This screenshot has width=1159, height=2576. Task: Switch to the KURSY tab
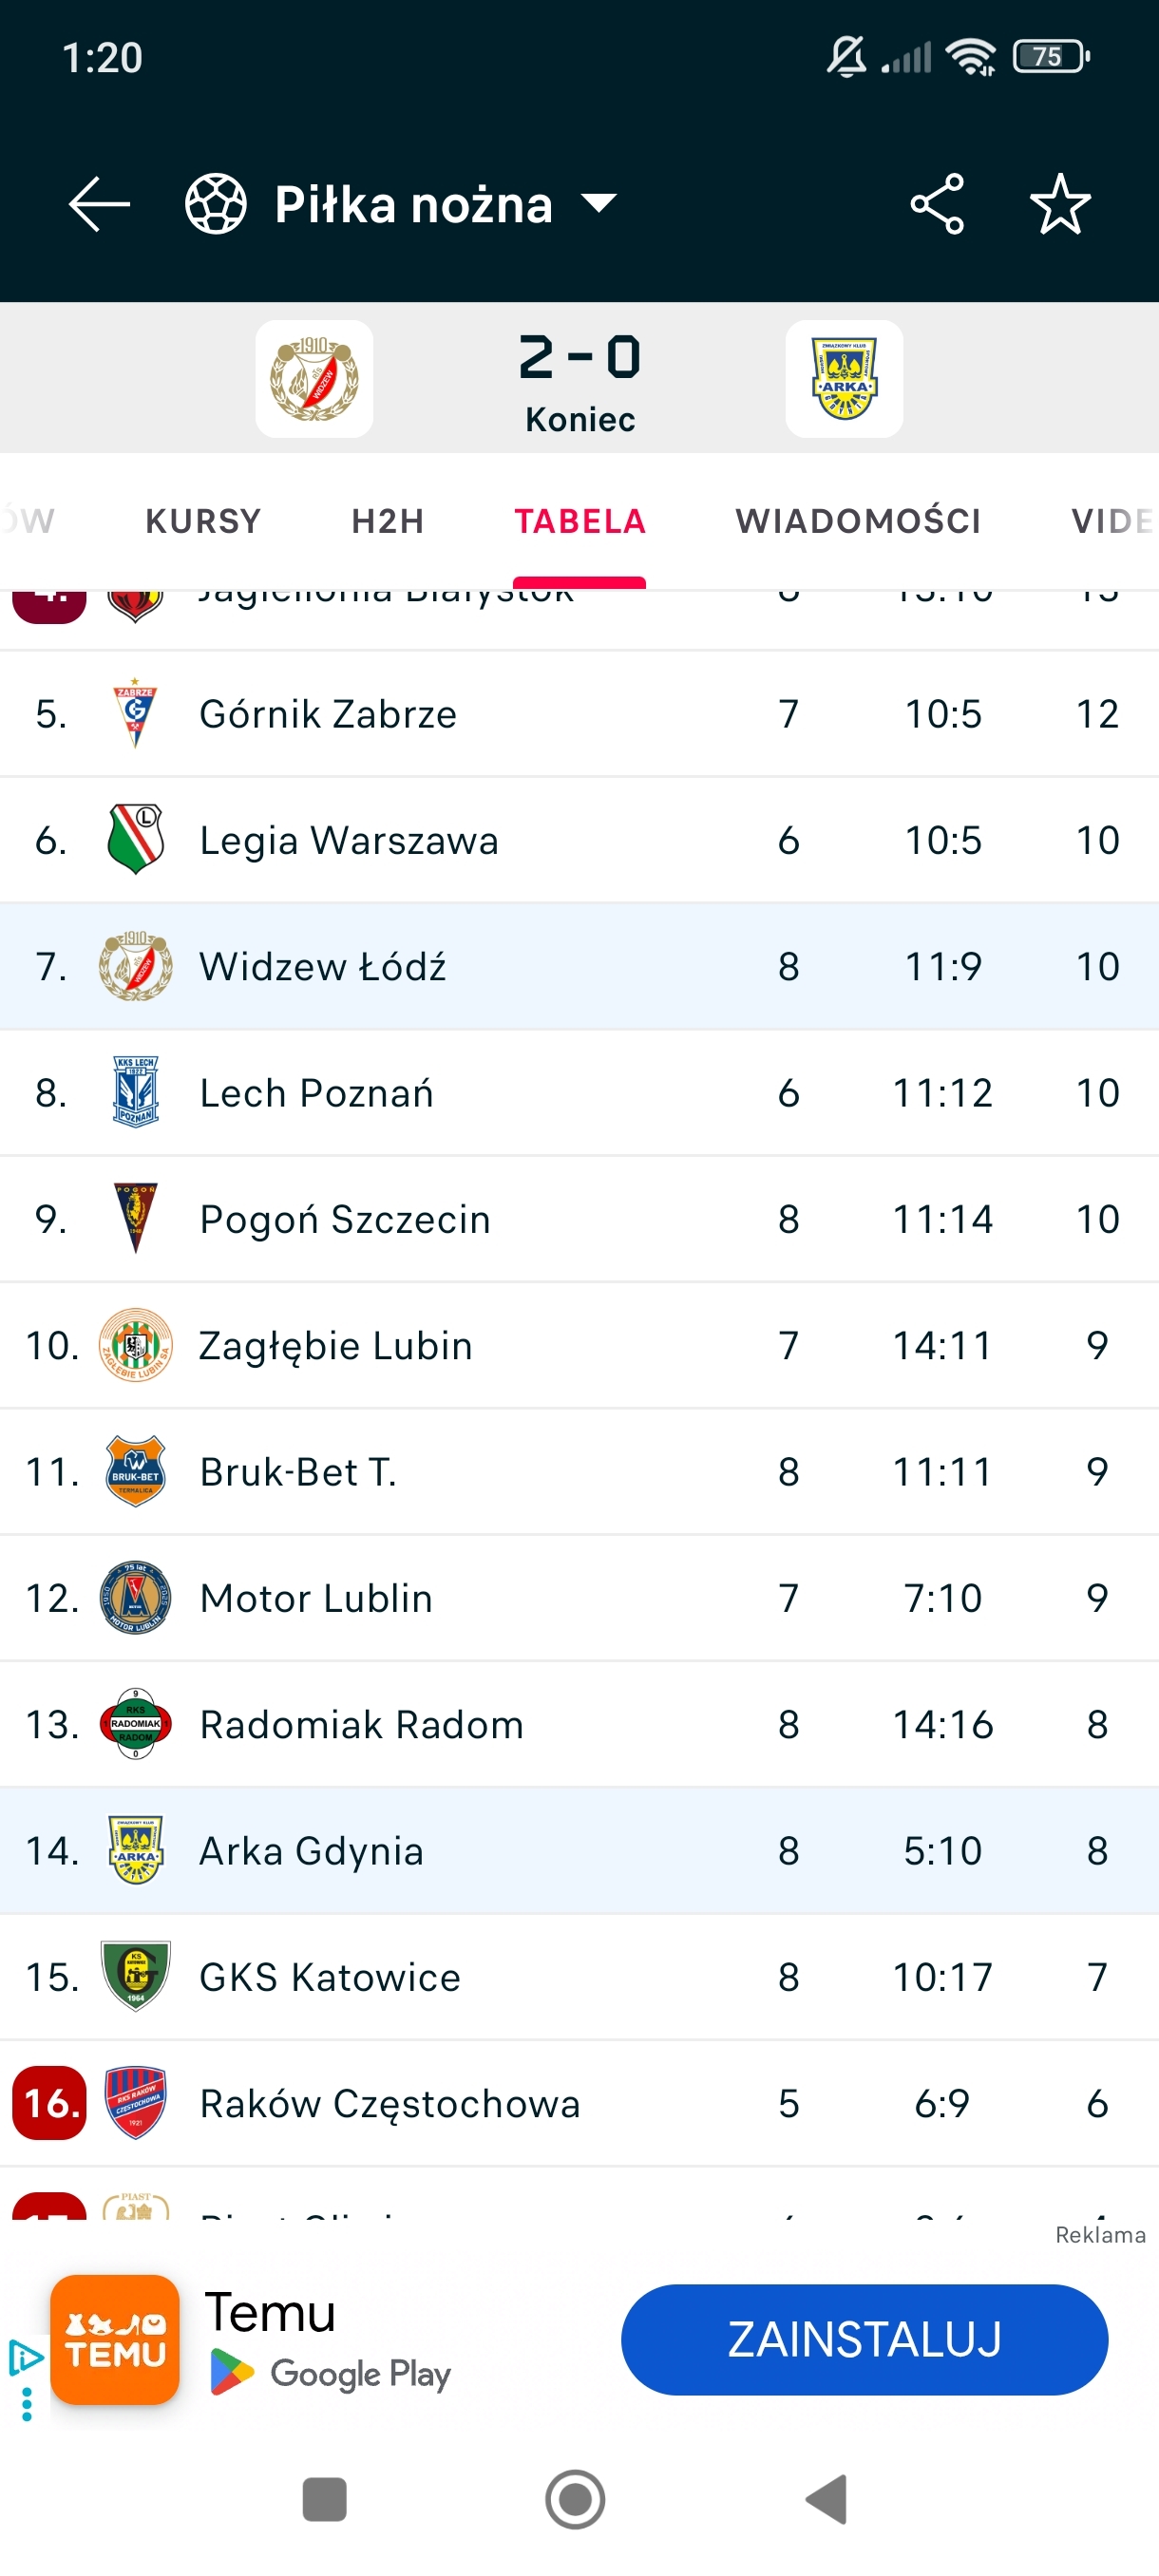[x=203, y=521]
